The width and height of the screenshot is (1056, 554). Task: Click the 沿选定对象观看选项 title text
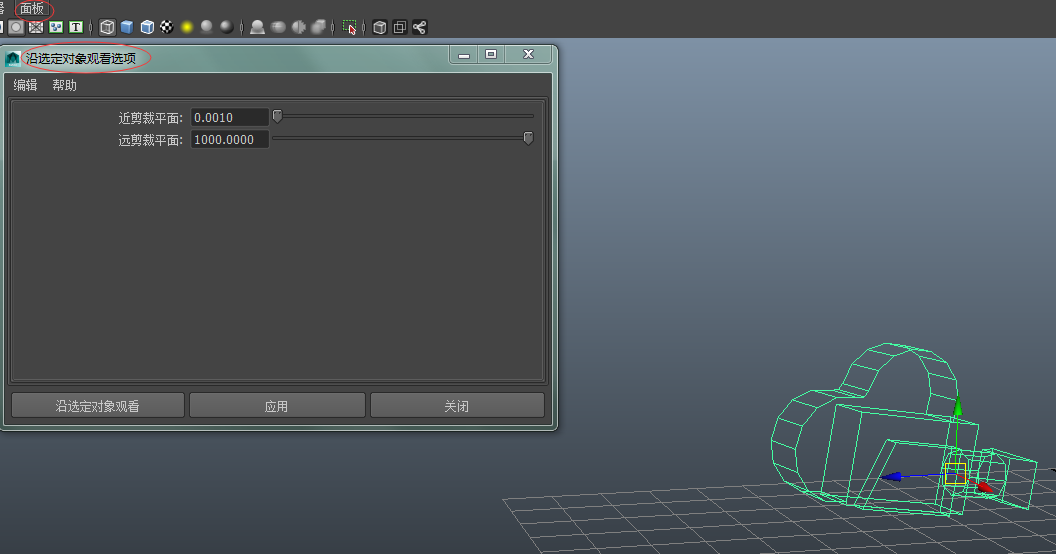(x=81, y=59)
